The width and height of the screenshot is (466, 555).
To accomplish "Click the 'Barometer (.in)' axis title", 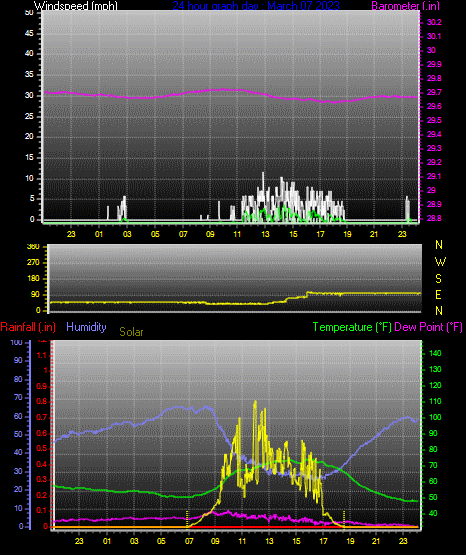I will [405, 6].
